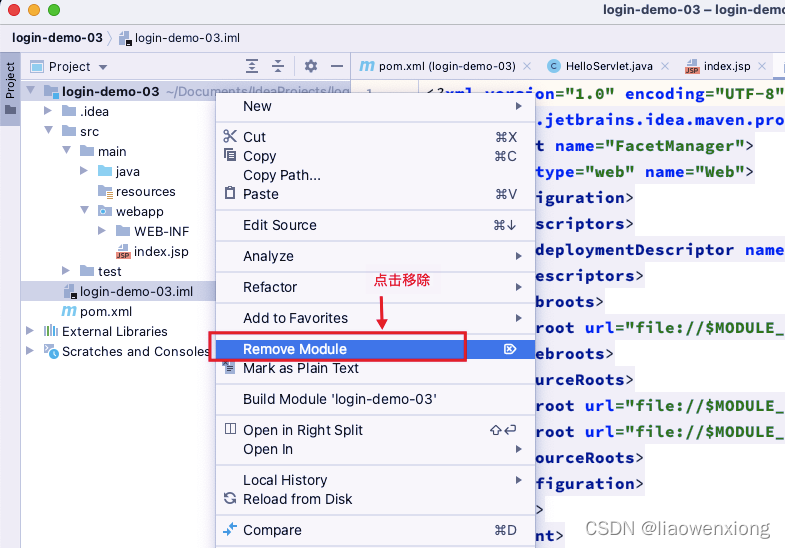Open Project panel settings gear

[311, 66]
